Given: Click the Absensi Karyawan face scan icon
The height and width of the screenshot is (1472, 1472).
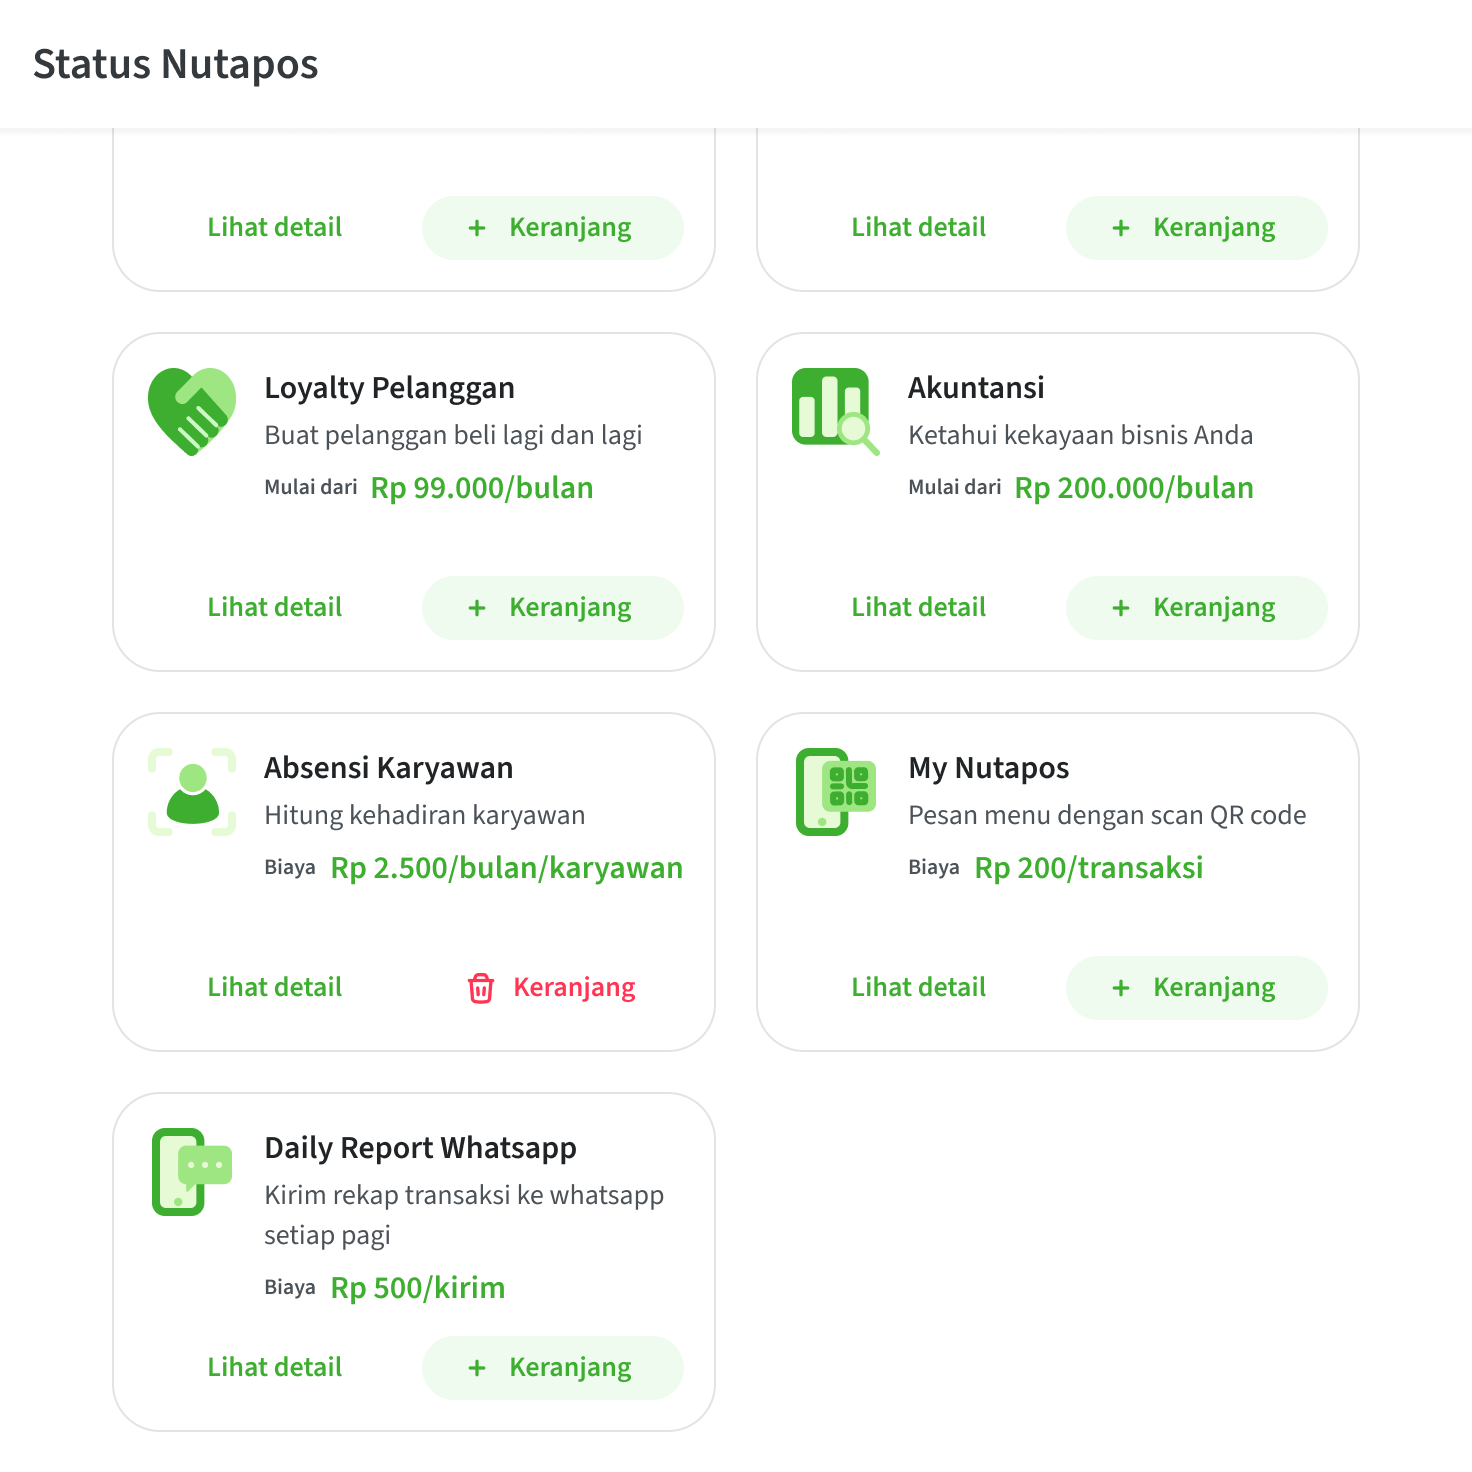Looking at the screenshot, I should (x=192, y=791).
